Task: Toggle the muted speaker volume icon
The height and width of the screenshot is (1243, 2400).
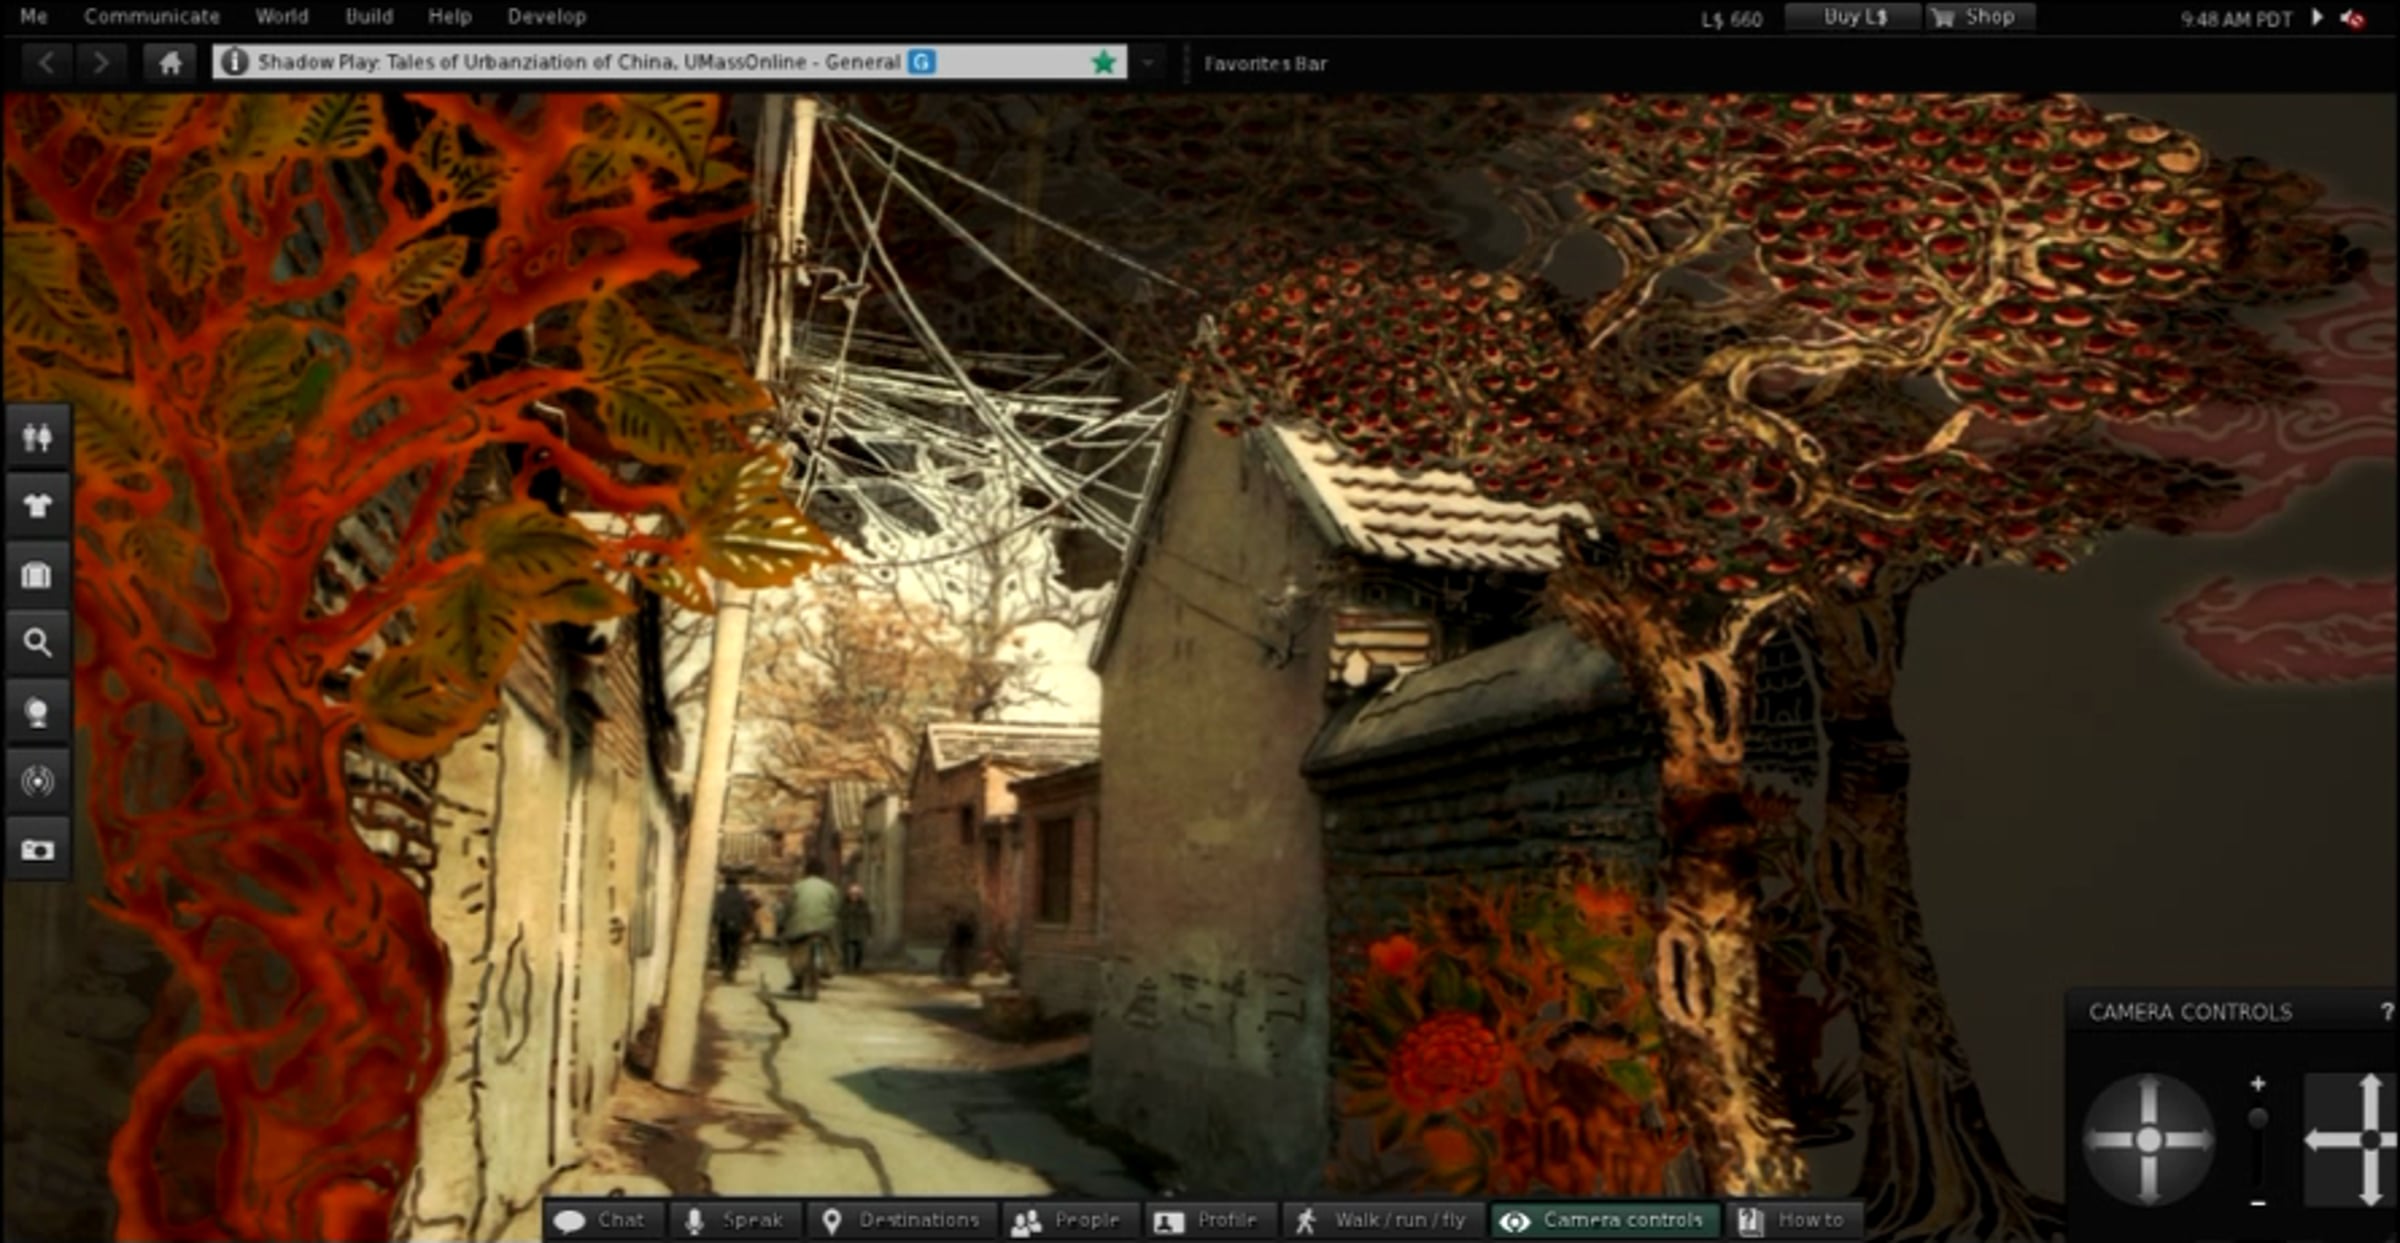Action: [2353, 18]
